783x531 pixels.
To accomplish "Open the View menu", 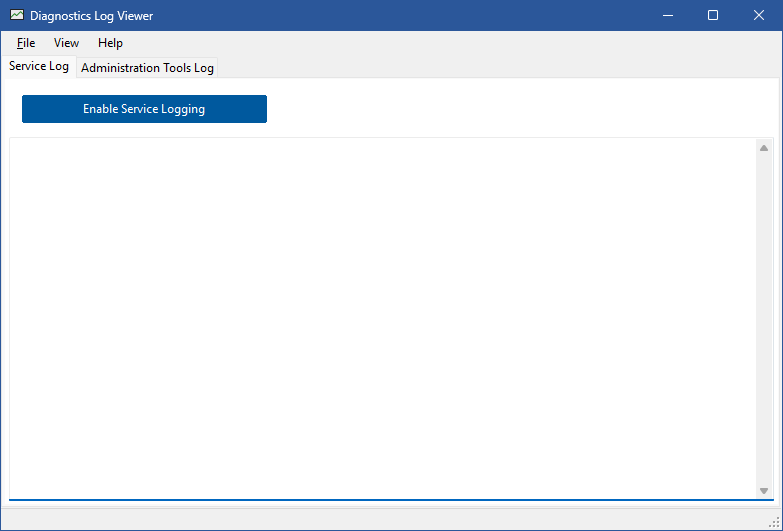I will pos(66,43).
